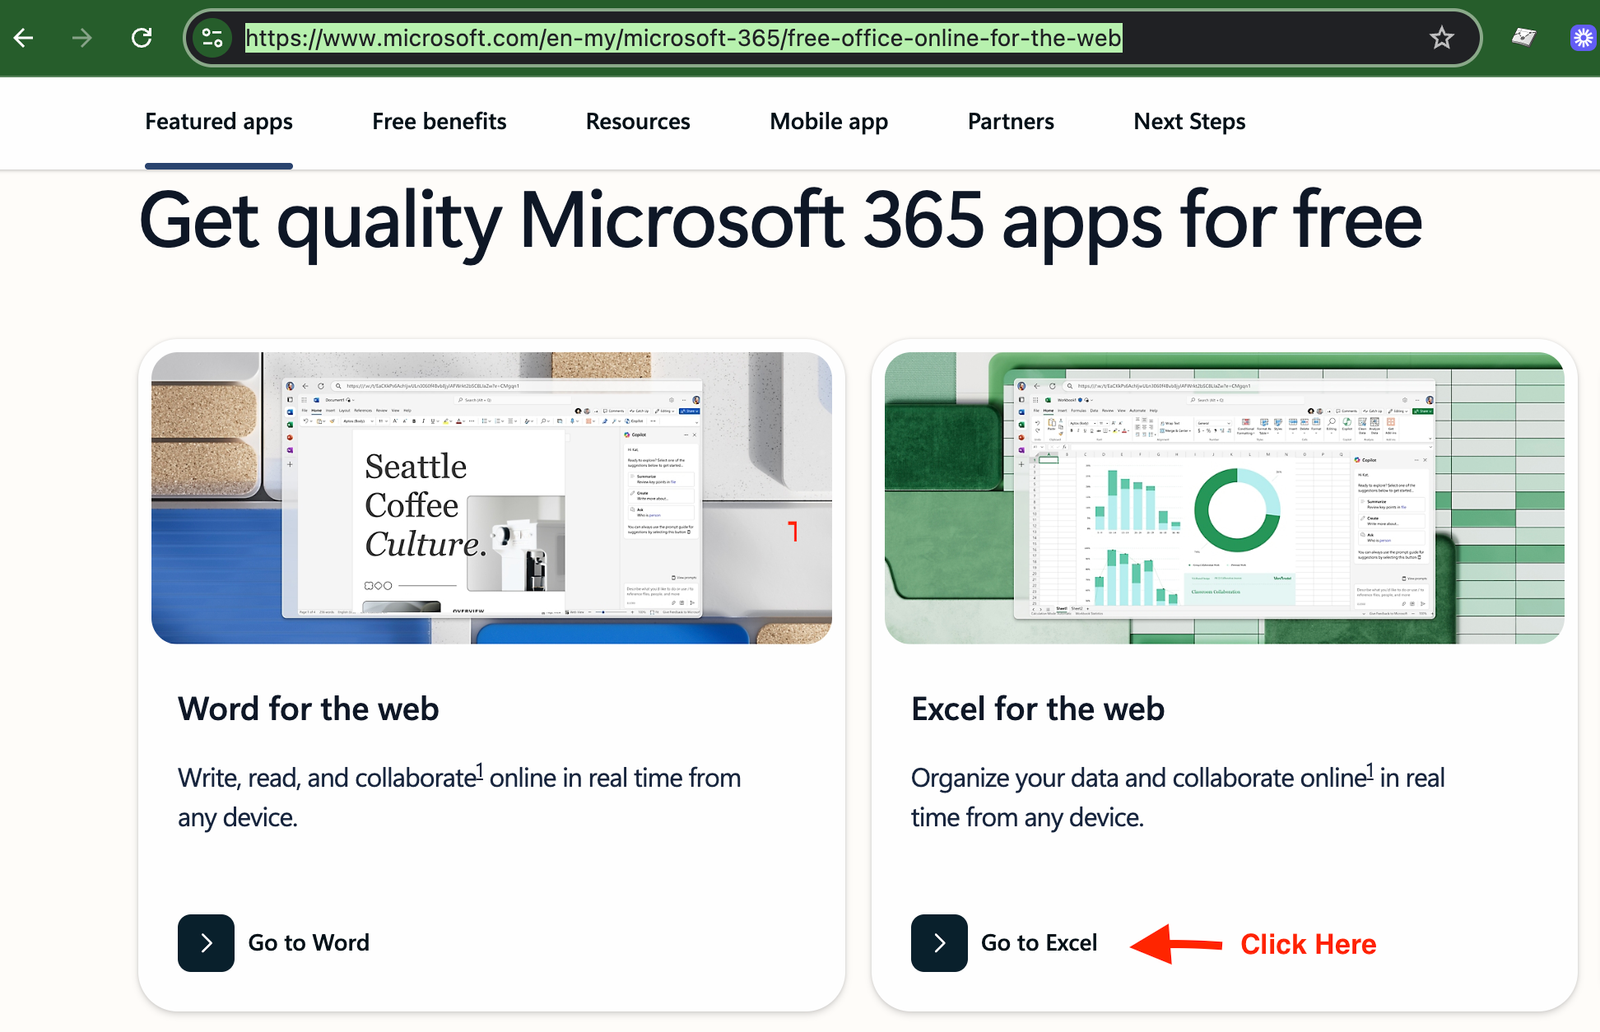
Task: Click the Go to Excel arrow icon
Action: point(939,943)
